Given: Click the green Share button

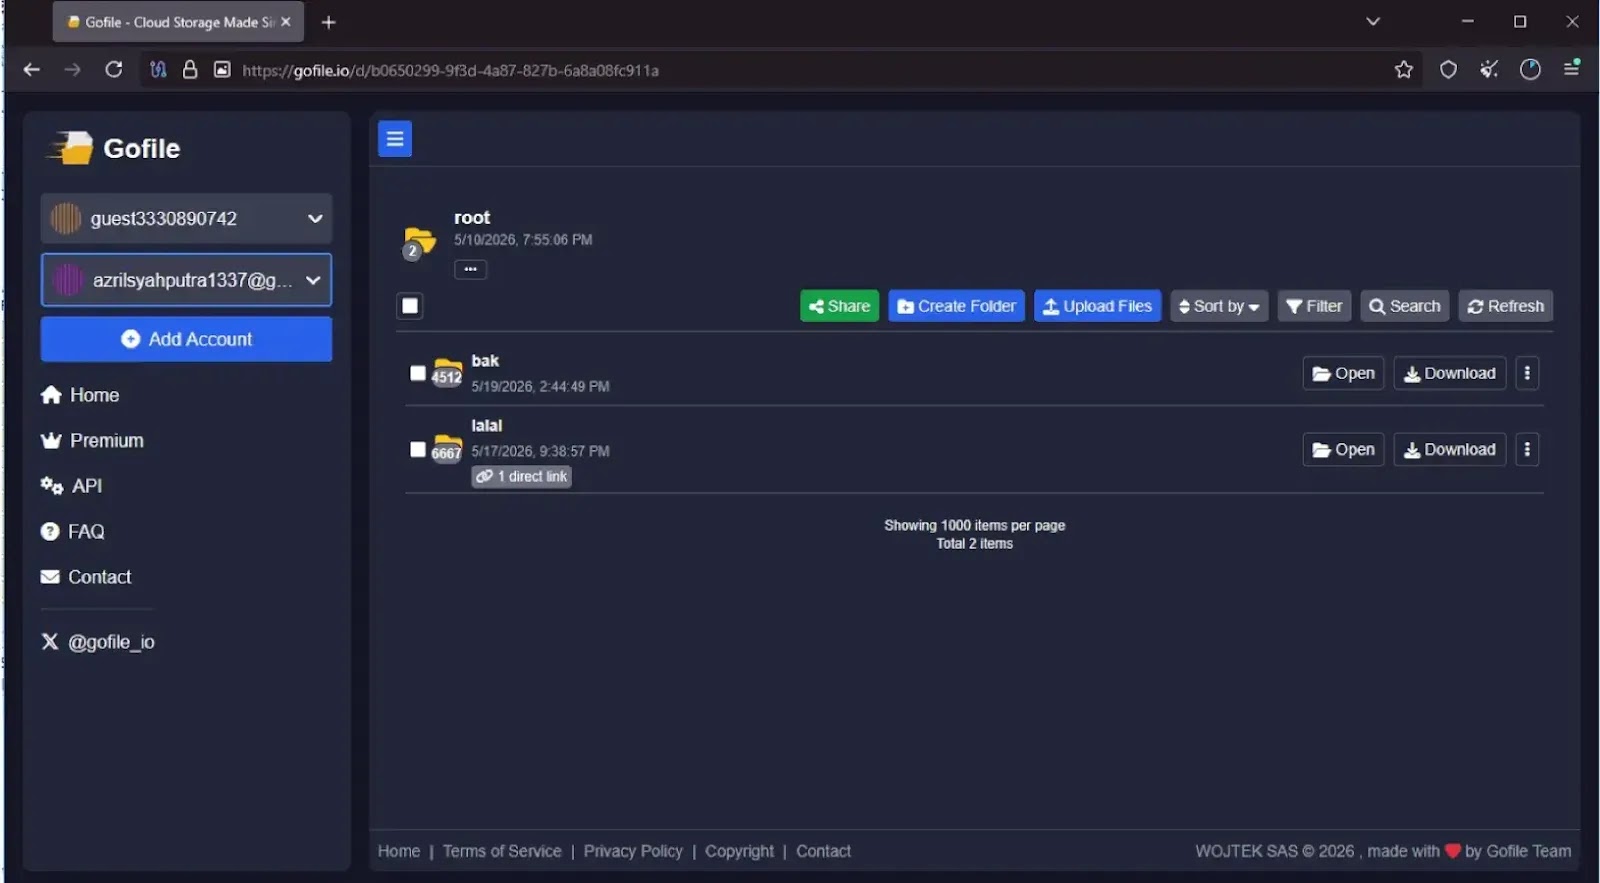Looking at the screenshot, I should [839, 306].
